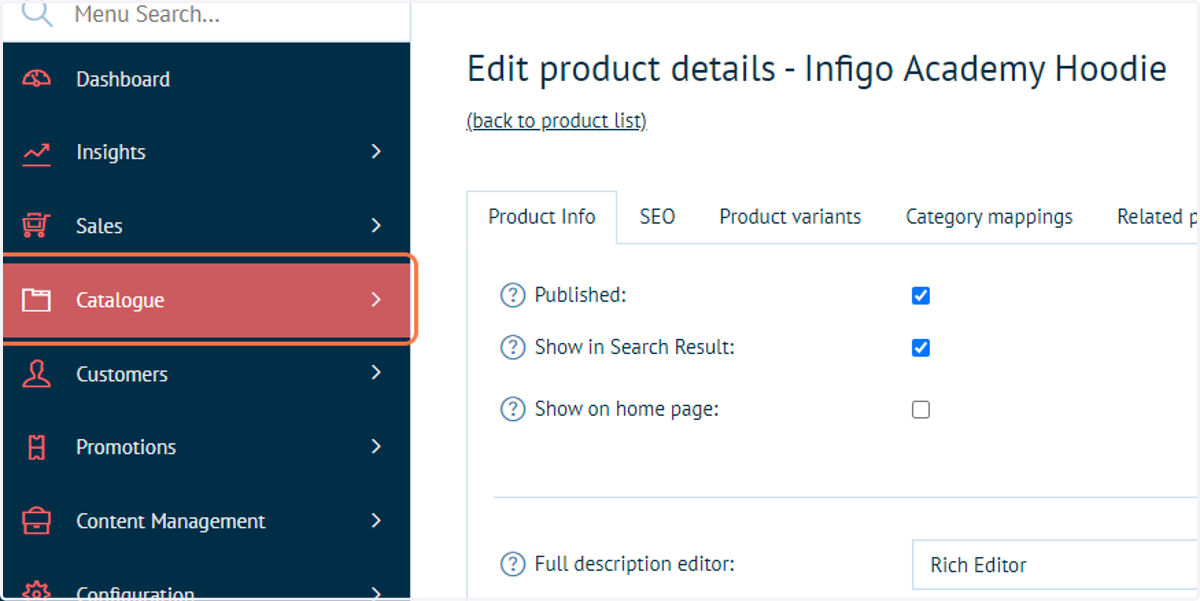Toggle the Show in Search Result checkbox

(x=921, y=348)
